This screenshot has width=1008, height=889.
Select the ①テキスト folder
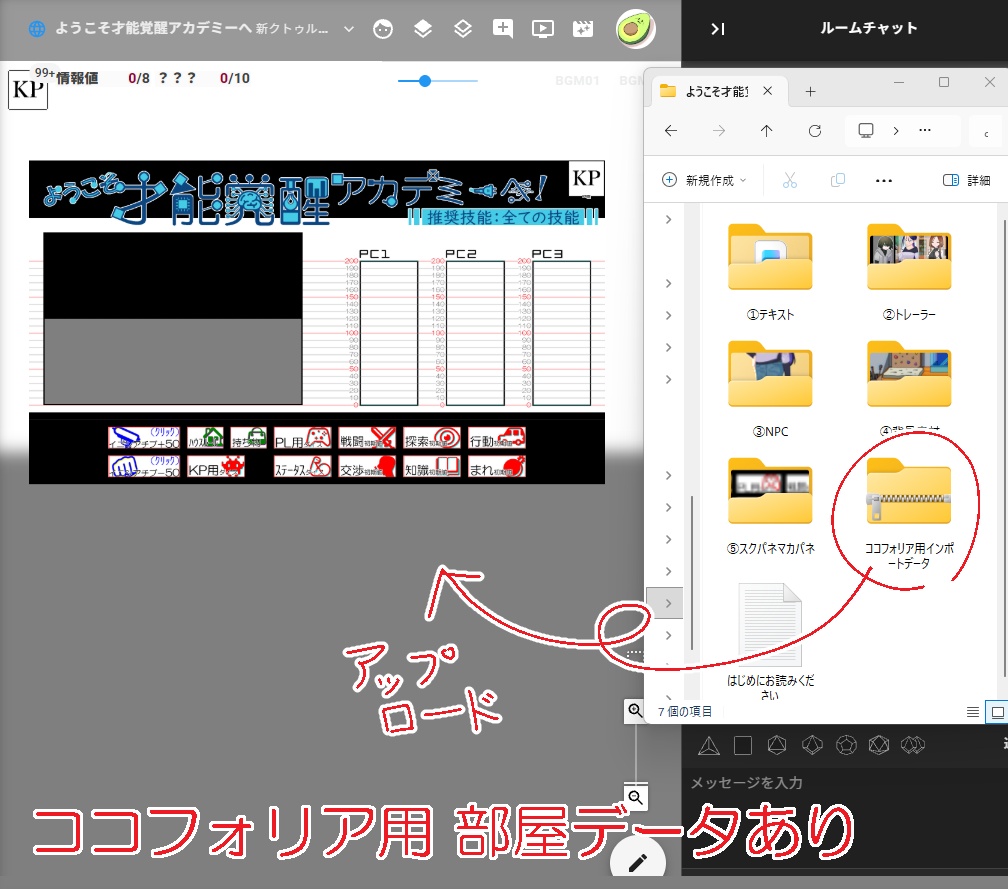[x=770, y=271]
